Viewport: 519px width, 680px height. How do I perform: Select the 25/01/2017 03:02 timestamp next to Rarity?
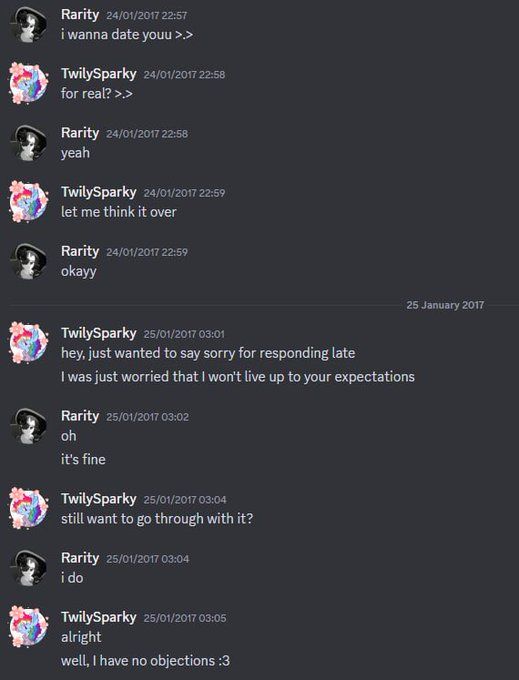147,417
